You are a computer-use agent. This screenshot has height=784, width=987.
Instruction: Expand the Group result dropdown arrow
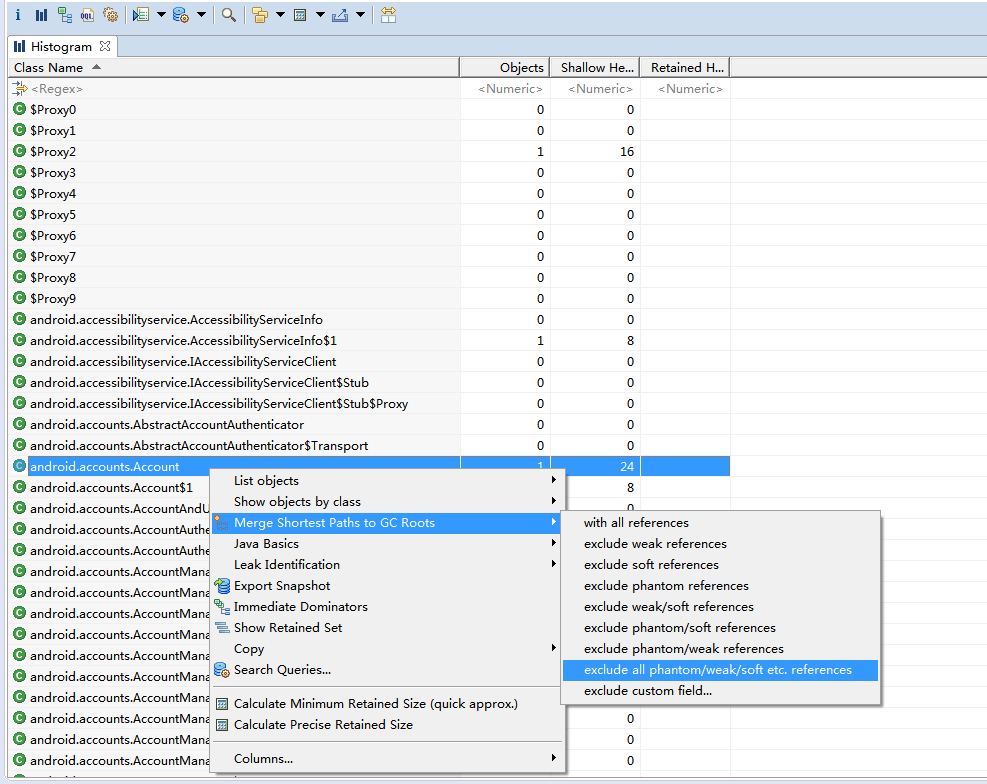pos(280,15)
